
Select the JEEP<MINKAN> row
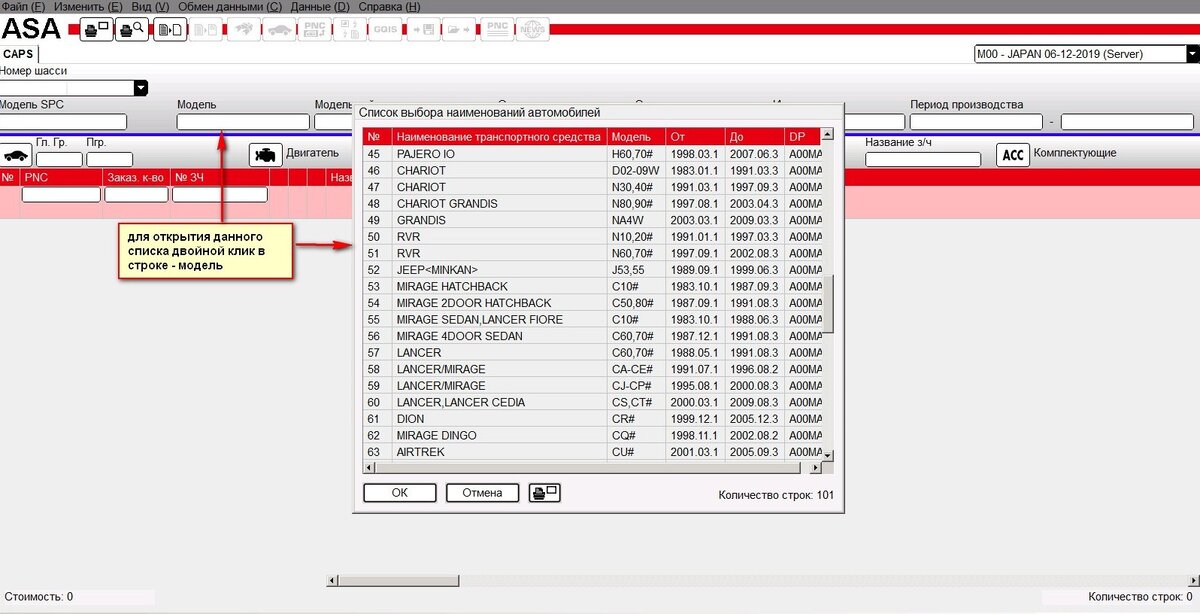click(x=592, y=270)
